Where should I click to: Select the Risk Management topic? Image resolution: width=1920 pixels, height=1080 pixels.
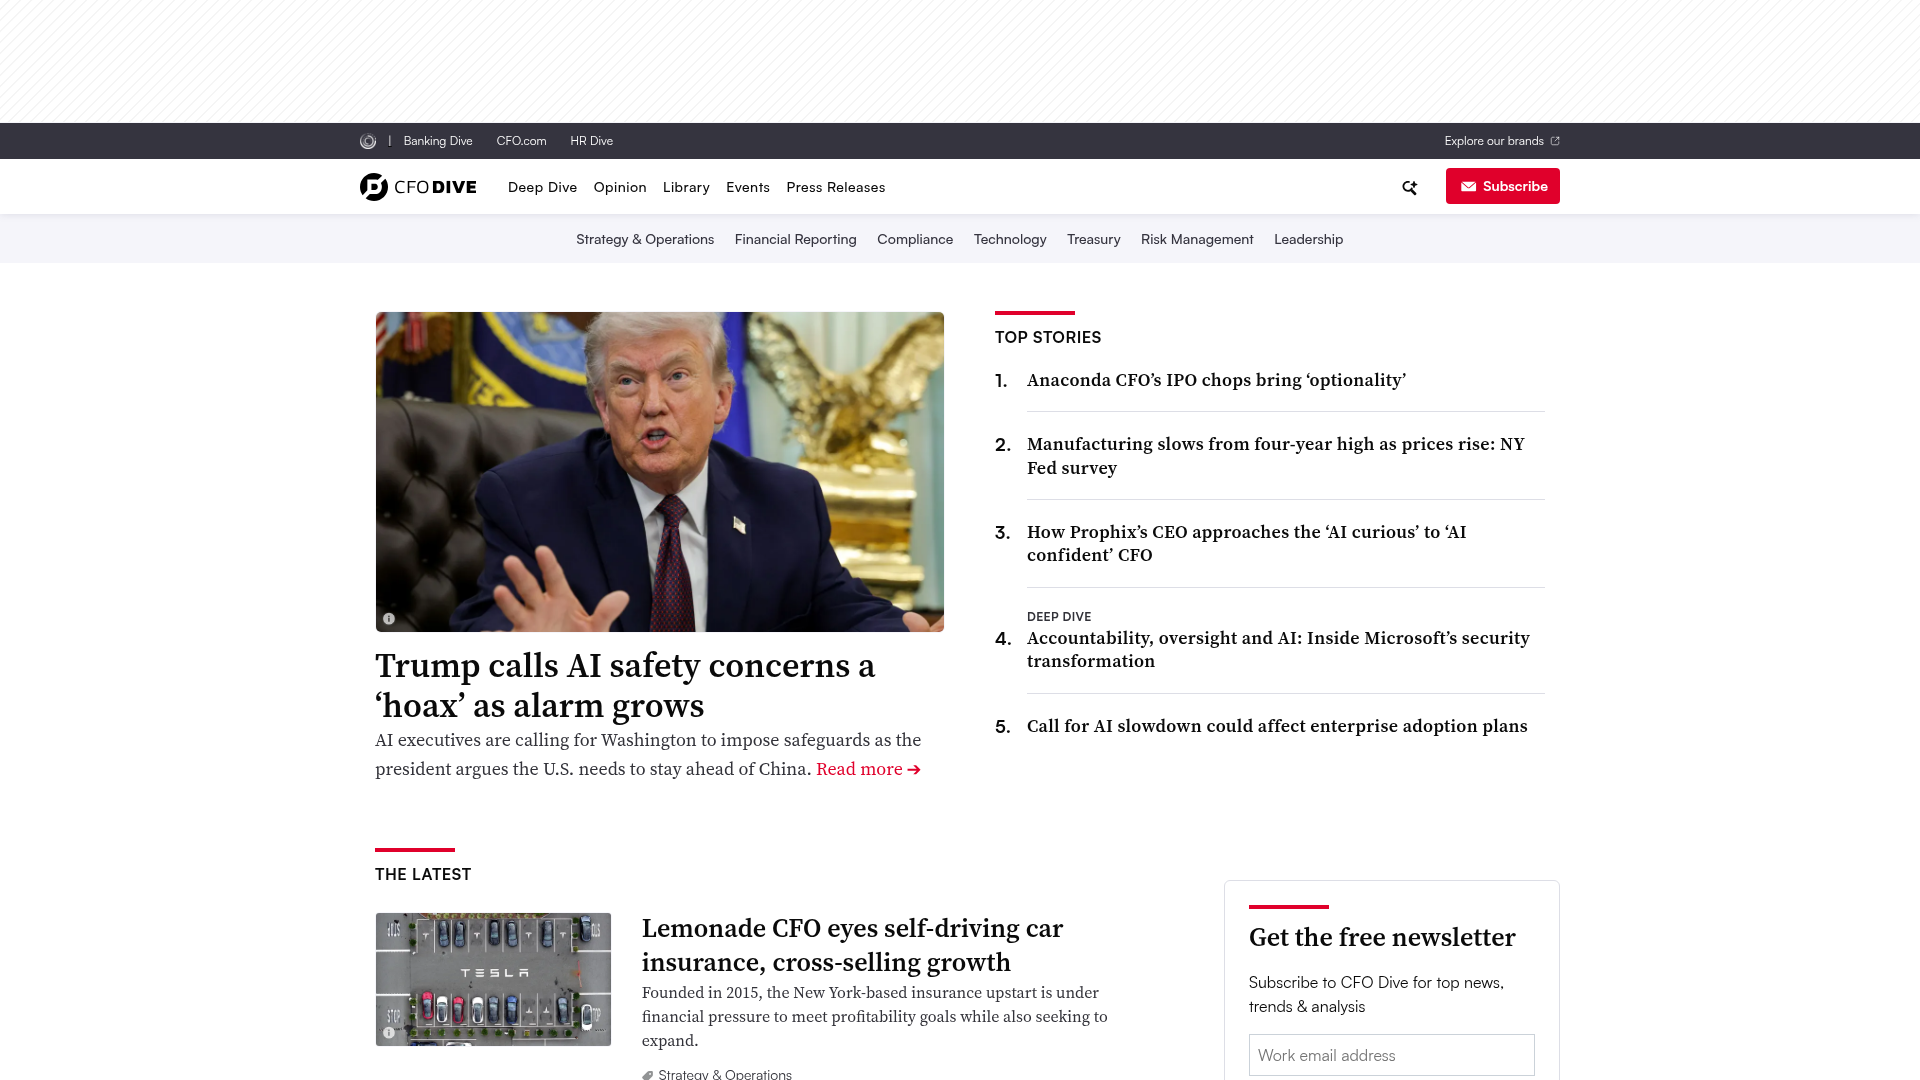1197,239
